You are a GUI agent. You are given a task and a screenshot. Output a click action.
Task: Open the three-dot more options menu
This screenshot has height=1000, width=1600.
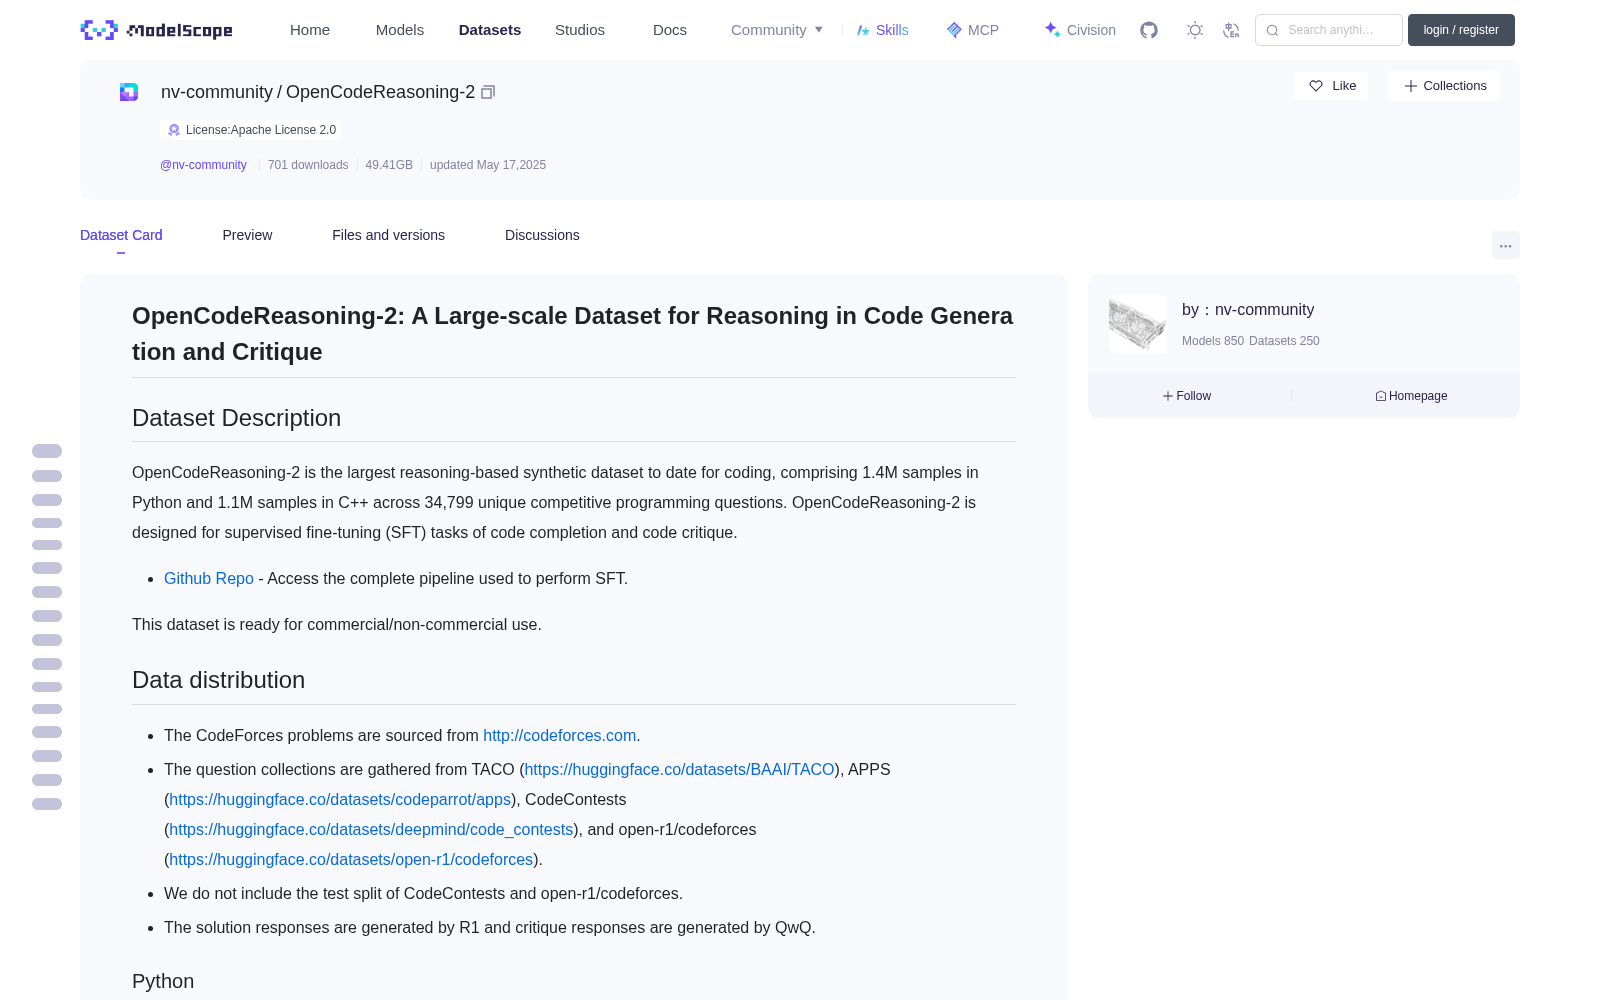pos(1505,245)
